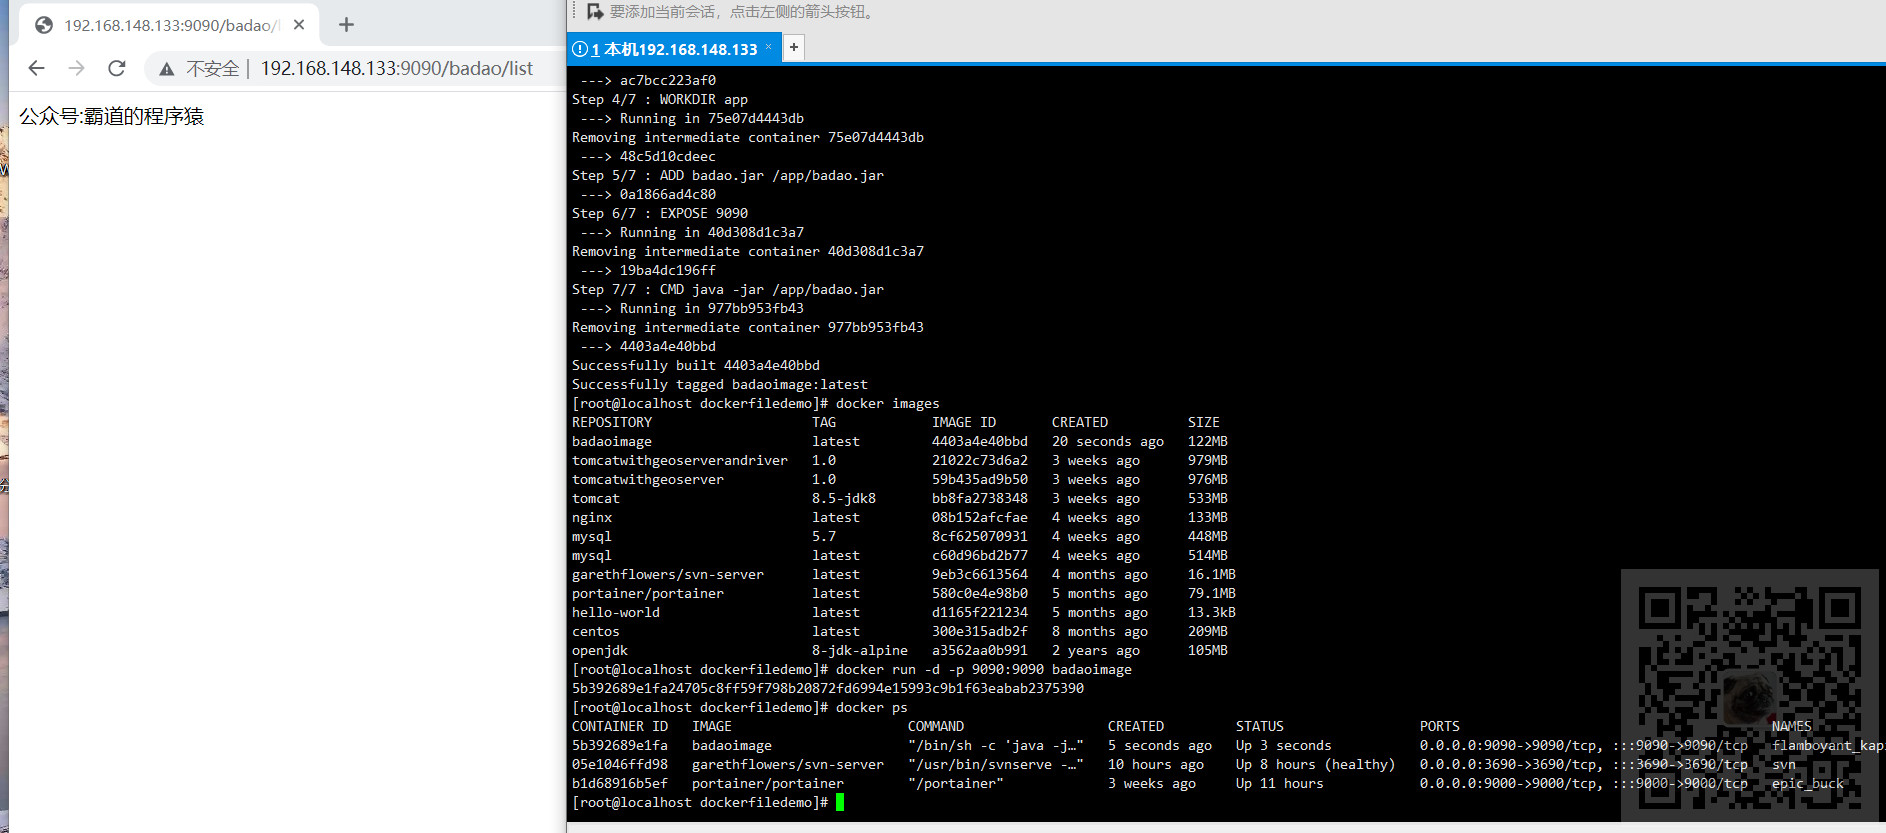Viewport: 1886px width, 833px height.
Task: Click the browser back arrow
Action: point(37,68)
